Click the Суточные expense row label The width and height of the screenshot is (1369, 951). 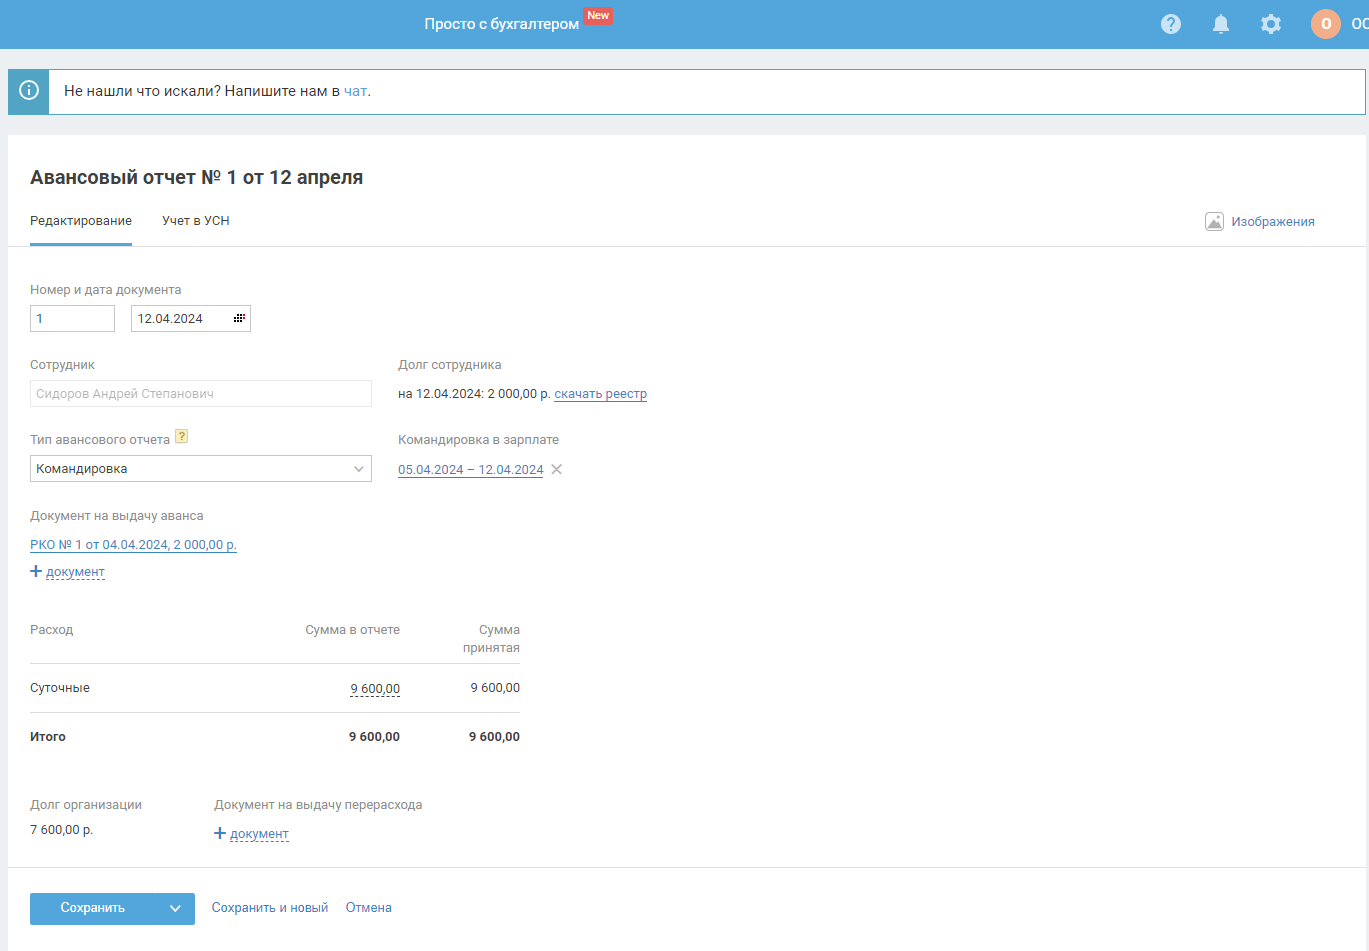click(60, 688)
